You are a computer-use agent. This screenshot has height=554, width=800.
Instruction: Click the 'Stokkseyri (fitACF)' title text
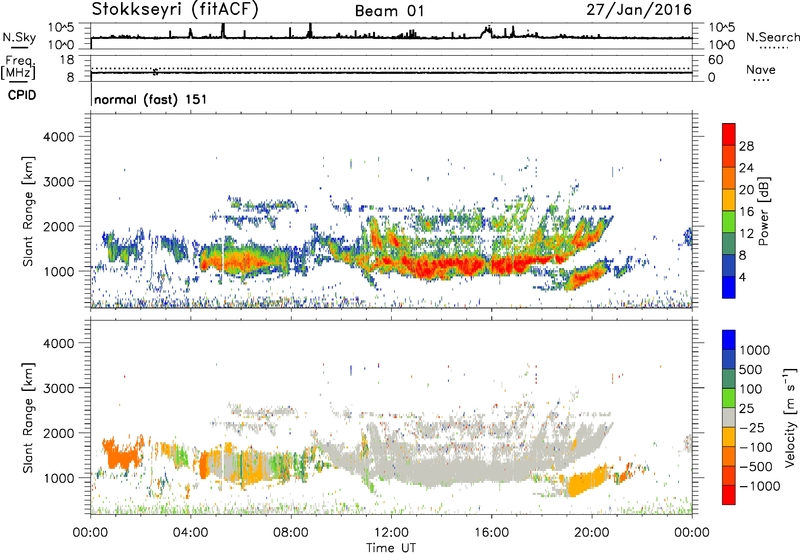[175, 10]
